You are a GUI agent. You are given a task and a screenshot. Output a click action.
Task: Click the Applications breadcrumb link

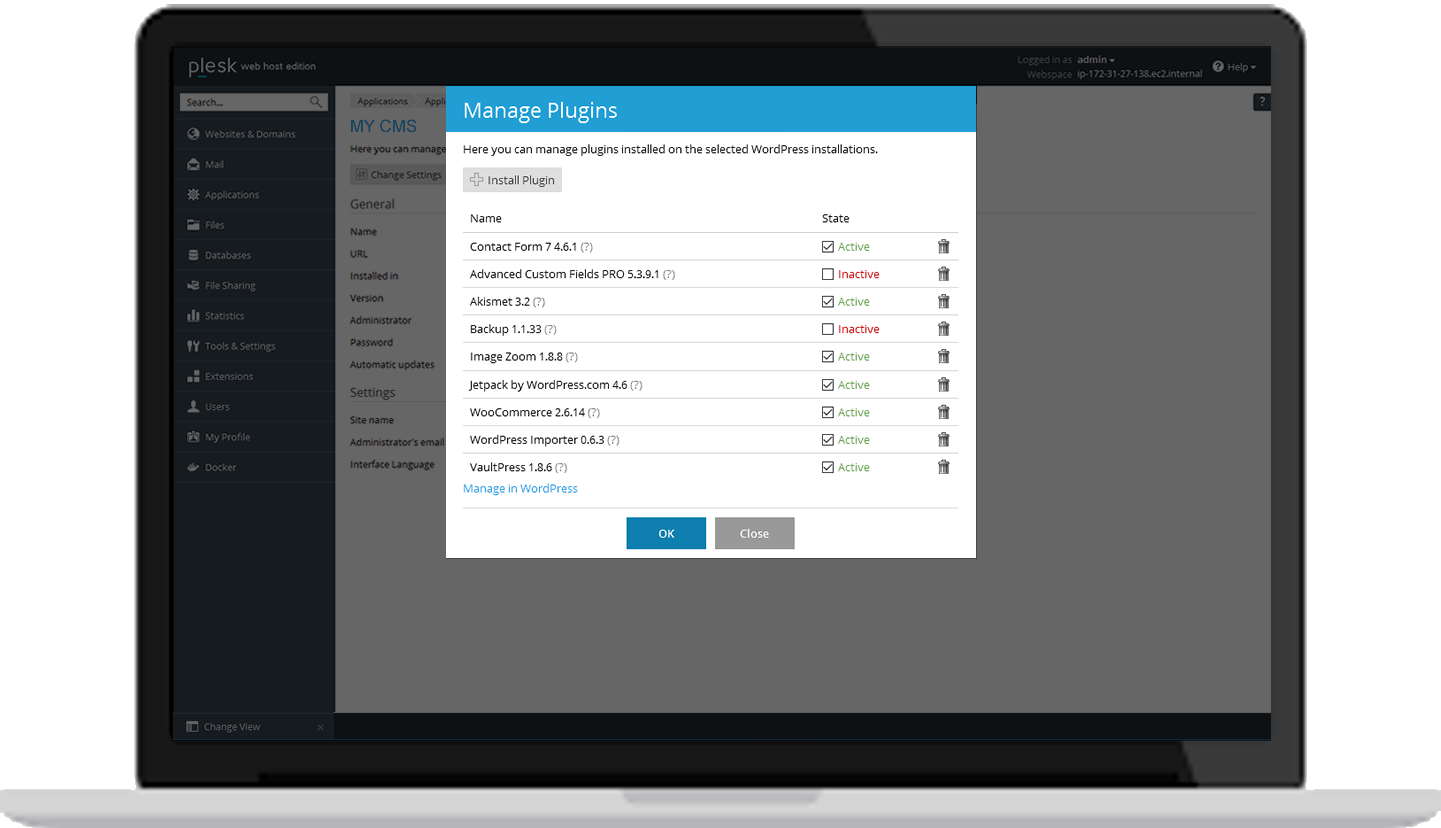(383, 101)
